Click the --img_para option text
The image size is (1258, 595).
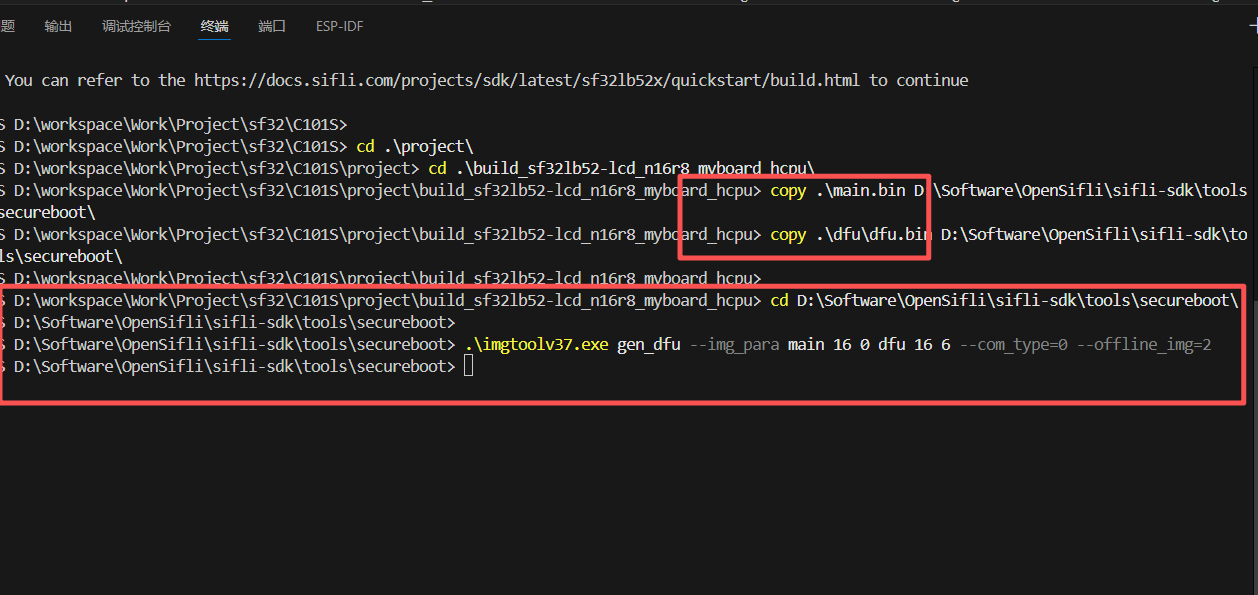(735, 345)
